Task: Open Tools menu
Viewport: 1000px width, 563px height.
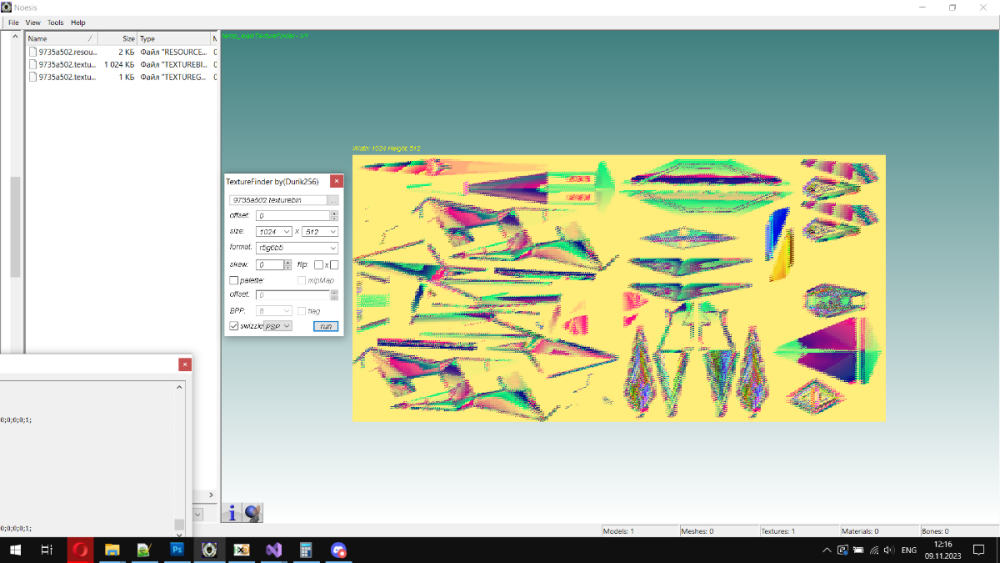Action: [55, 22]
